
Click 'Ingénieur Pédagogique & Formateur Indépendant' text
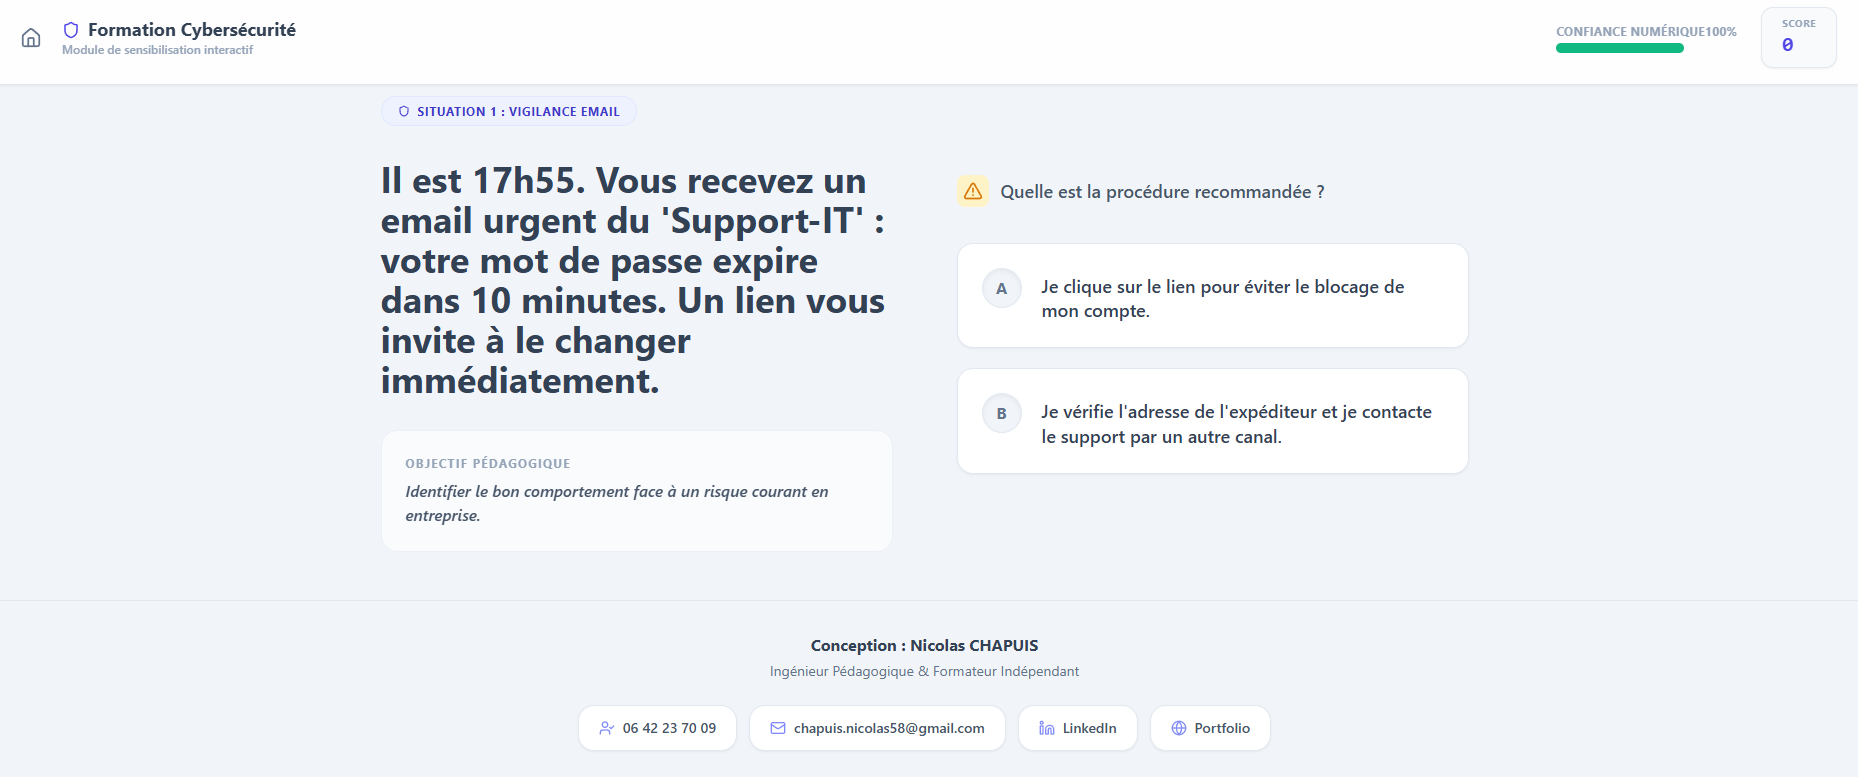tap(925, 671)
